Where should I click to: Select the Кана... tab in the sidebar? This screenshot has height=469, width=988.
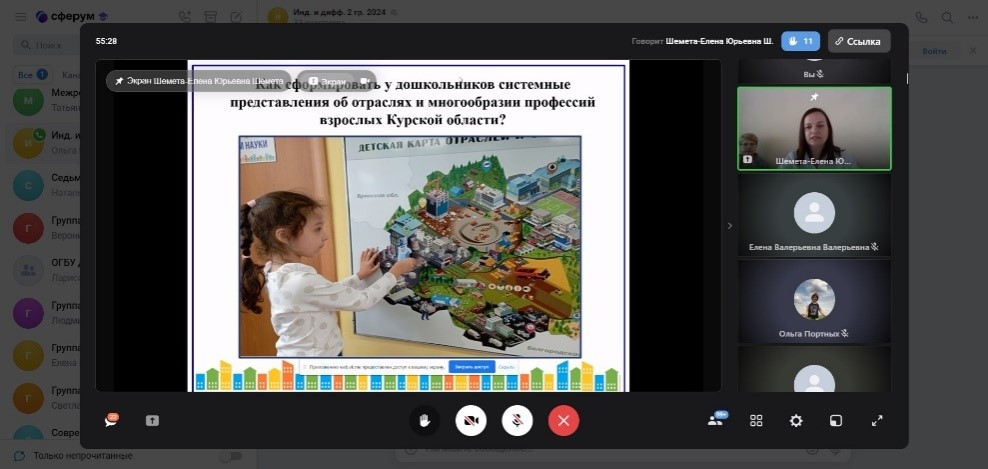(71, 74)
